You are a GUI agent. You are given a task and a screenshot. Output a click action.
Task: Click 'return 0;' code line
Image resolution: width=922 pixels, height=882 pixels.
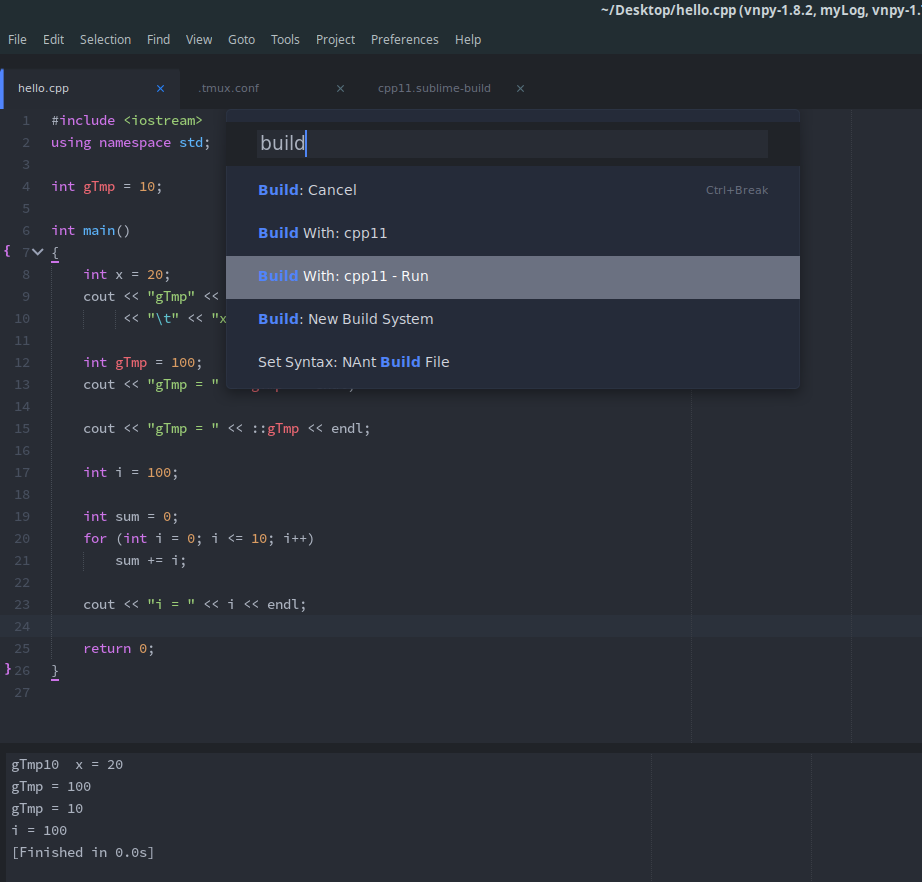pos(118,649)
